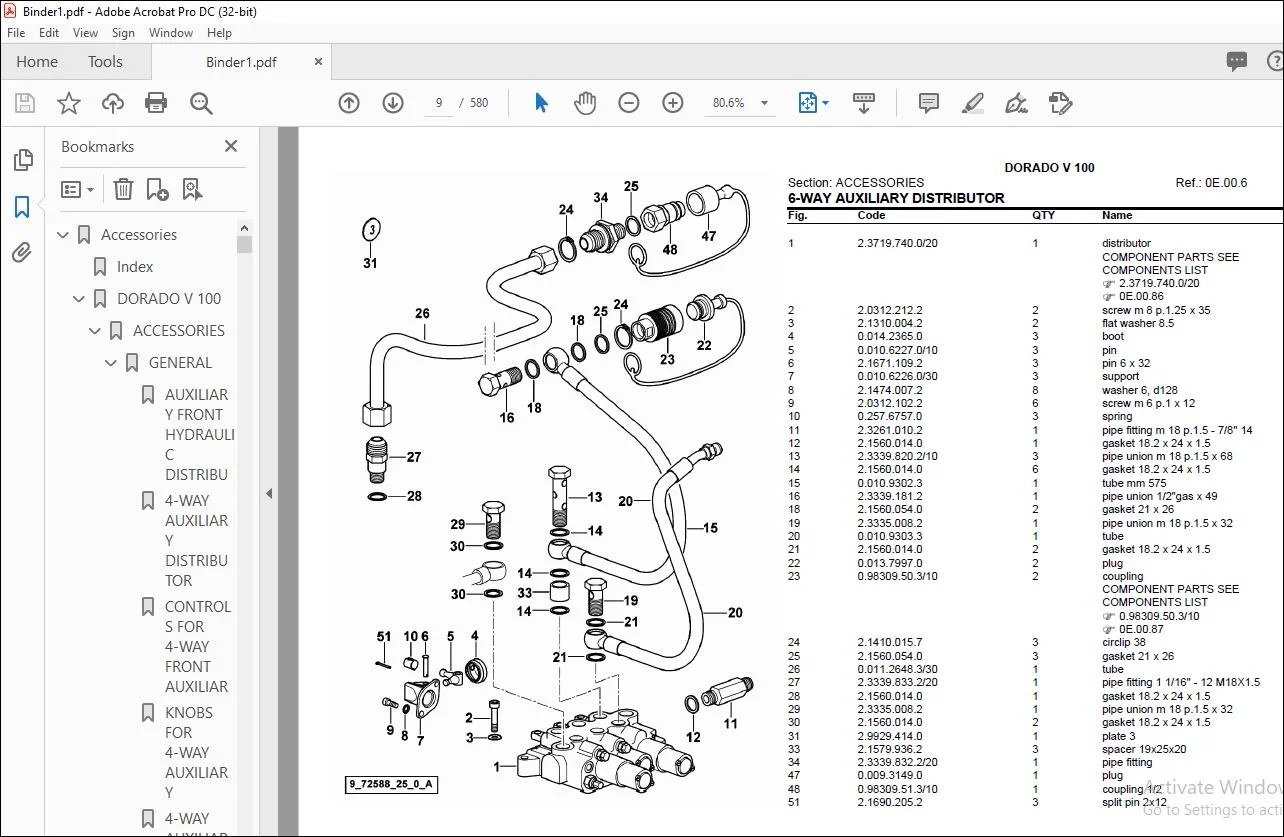Click the 'split pin 2x12' part name

pyautogui.click(x=1134, y=802)
